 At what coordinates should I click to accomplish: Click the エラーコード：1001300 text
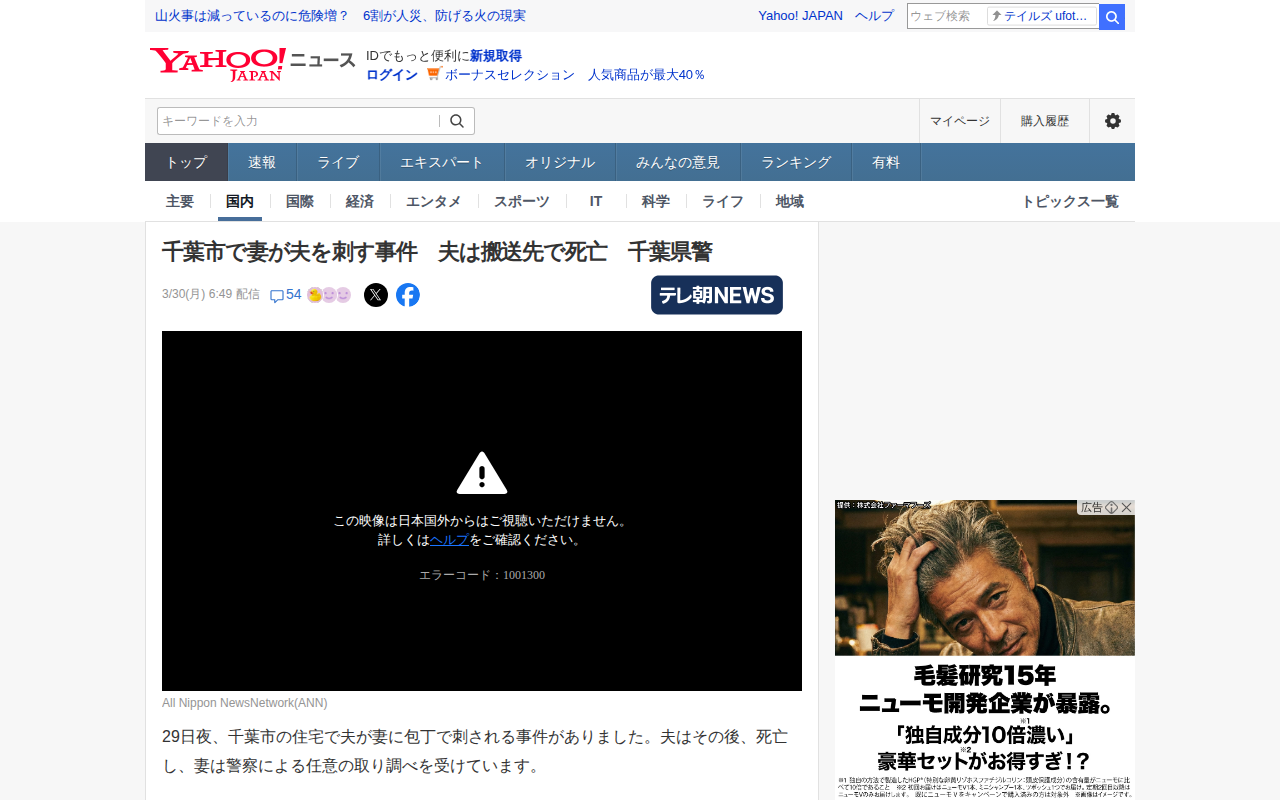tap(482, 575)
